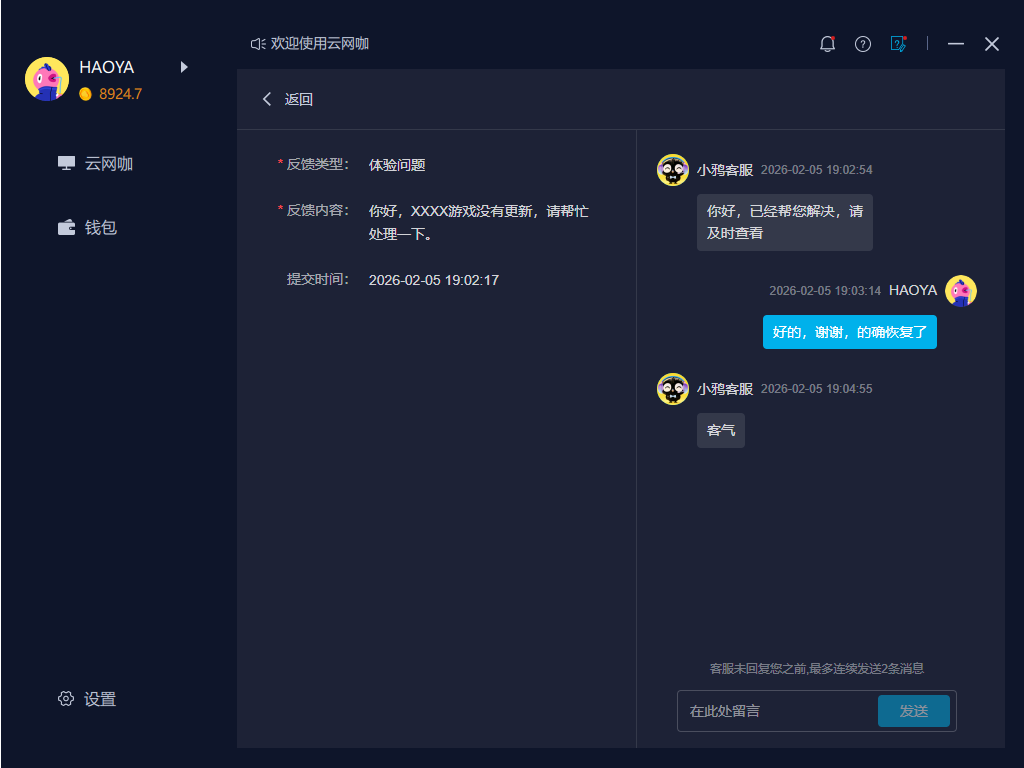Open the 钱包 sidebar menu item
The height and width of the screenshot is (768, 1024).
100,228
